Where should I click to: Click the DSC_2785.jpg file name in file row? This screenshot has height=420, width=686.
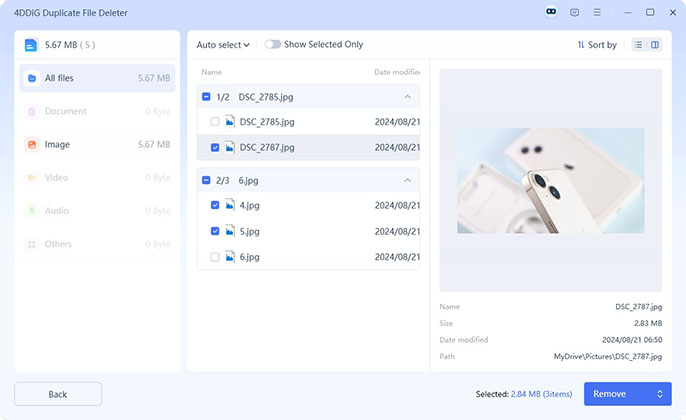coord(267,122)
